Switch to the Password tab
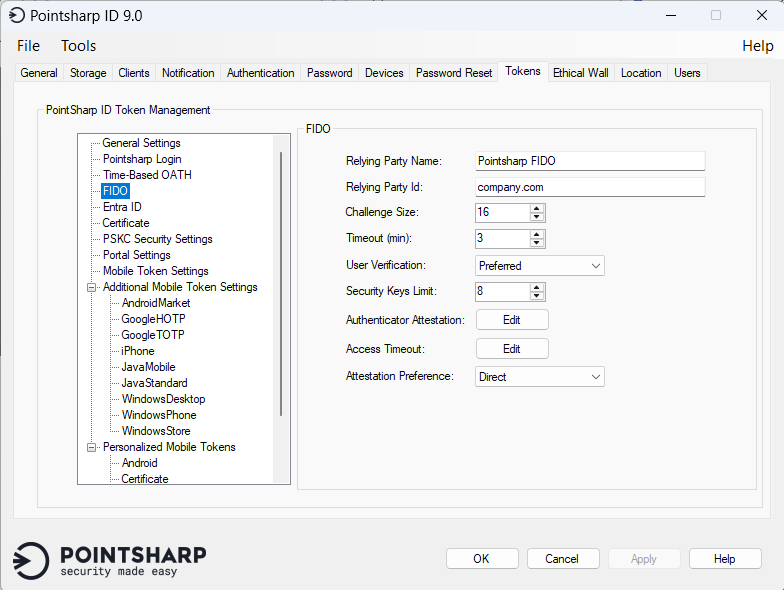Image resolution: width=784 pixels, height=590 pixels. pyautogui.click(x=330, y=73)
